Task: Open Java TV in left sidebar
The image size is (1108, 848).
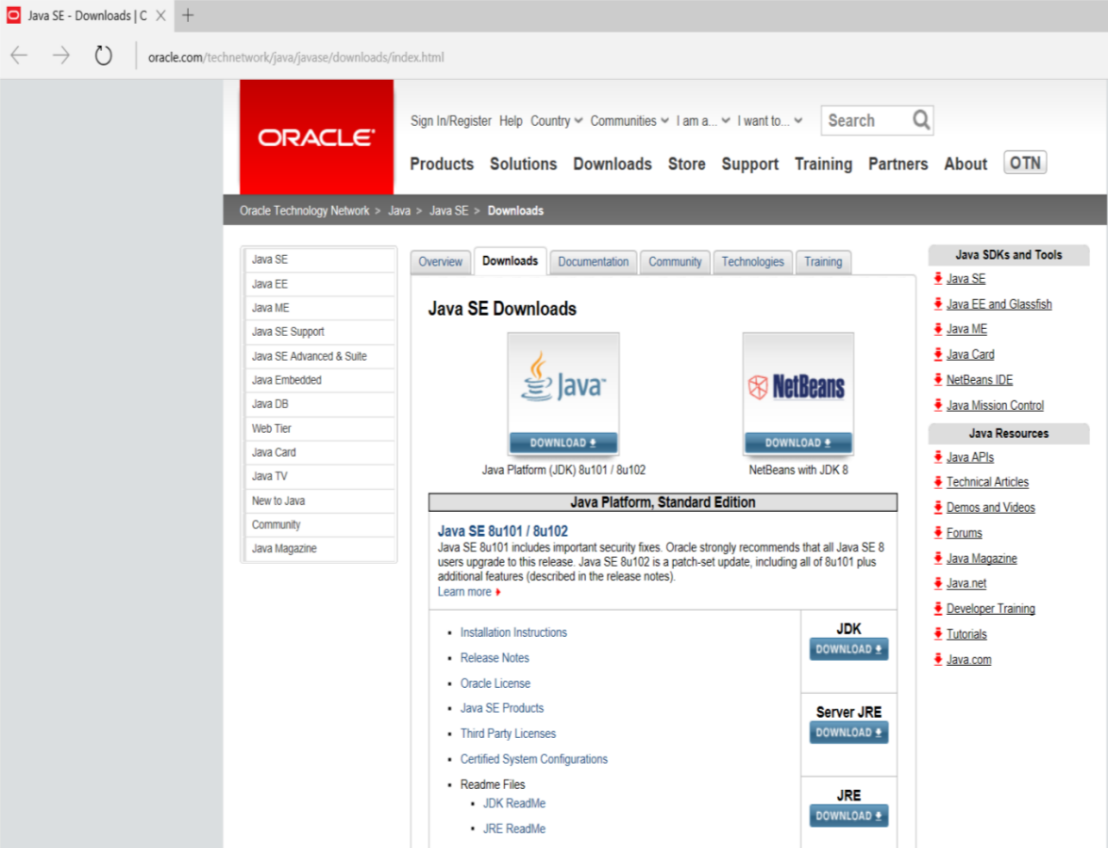Action: (x=319, y=476)
